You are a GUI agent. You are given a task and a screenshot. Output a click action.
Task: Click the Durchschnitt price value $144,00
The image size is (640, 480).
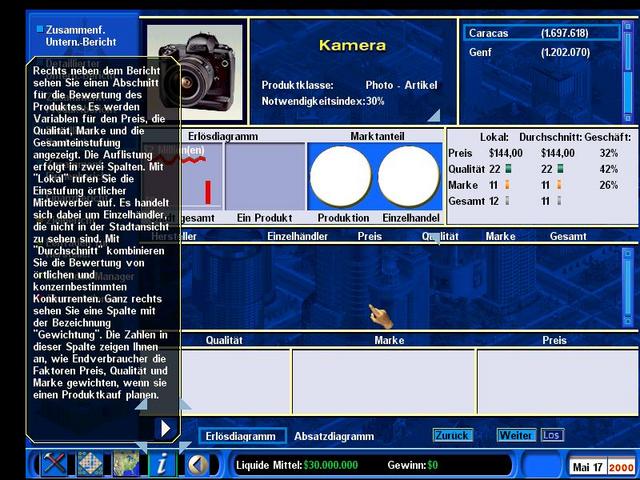point(558,153)
